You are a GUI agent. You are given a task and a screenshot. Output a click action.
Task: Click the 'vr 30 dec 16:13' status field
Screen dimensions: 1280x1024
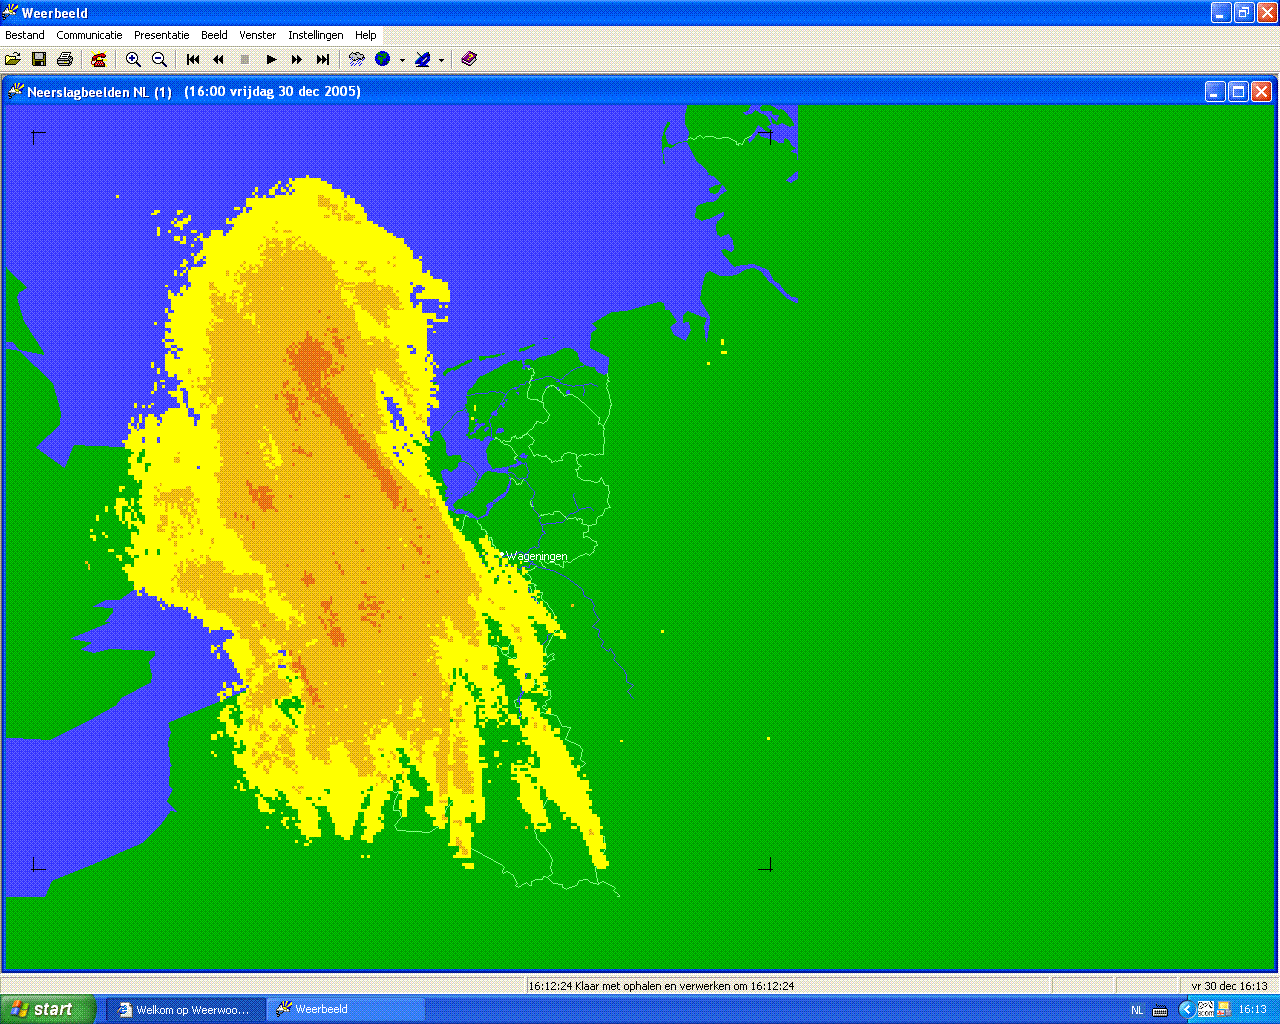click(x=1229, y=986)
